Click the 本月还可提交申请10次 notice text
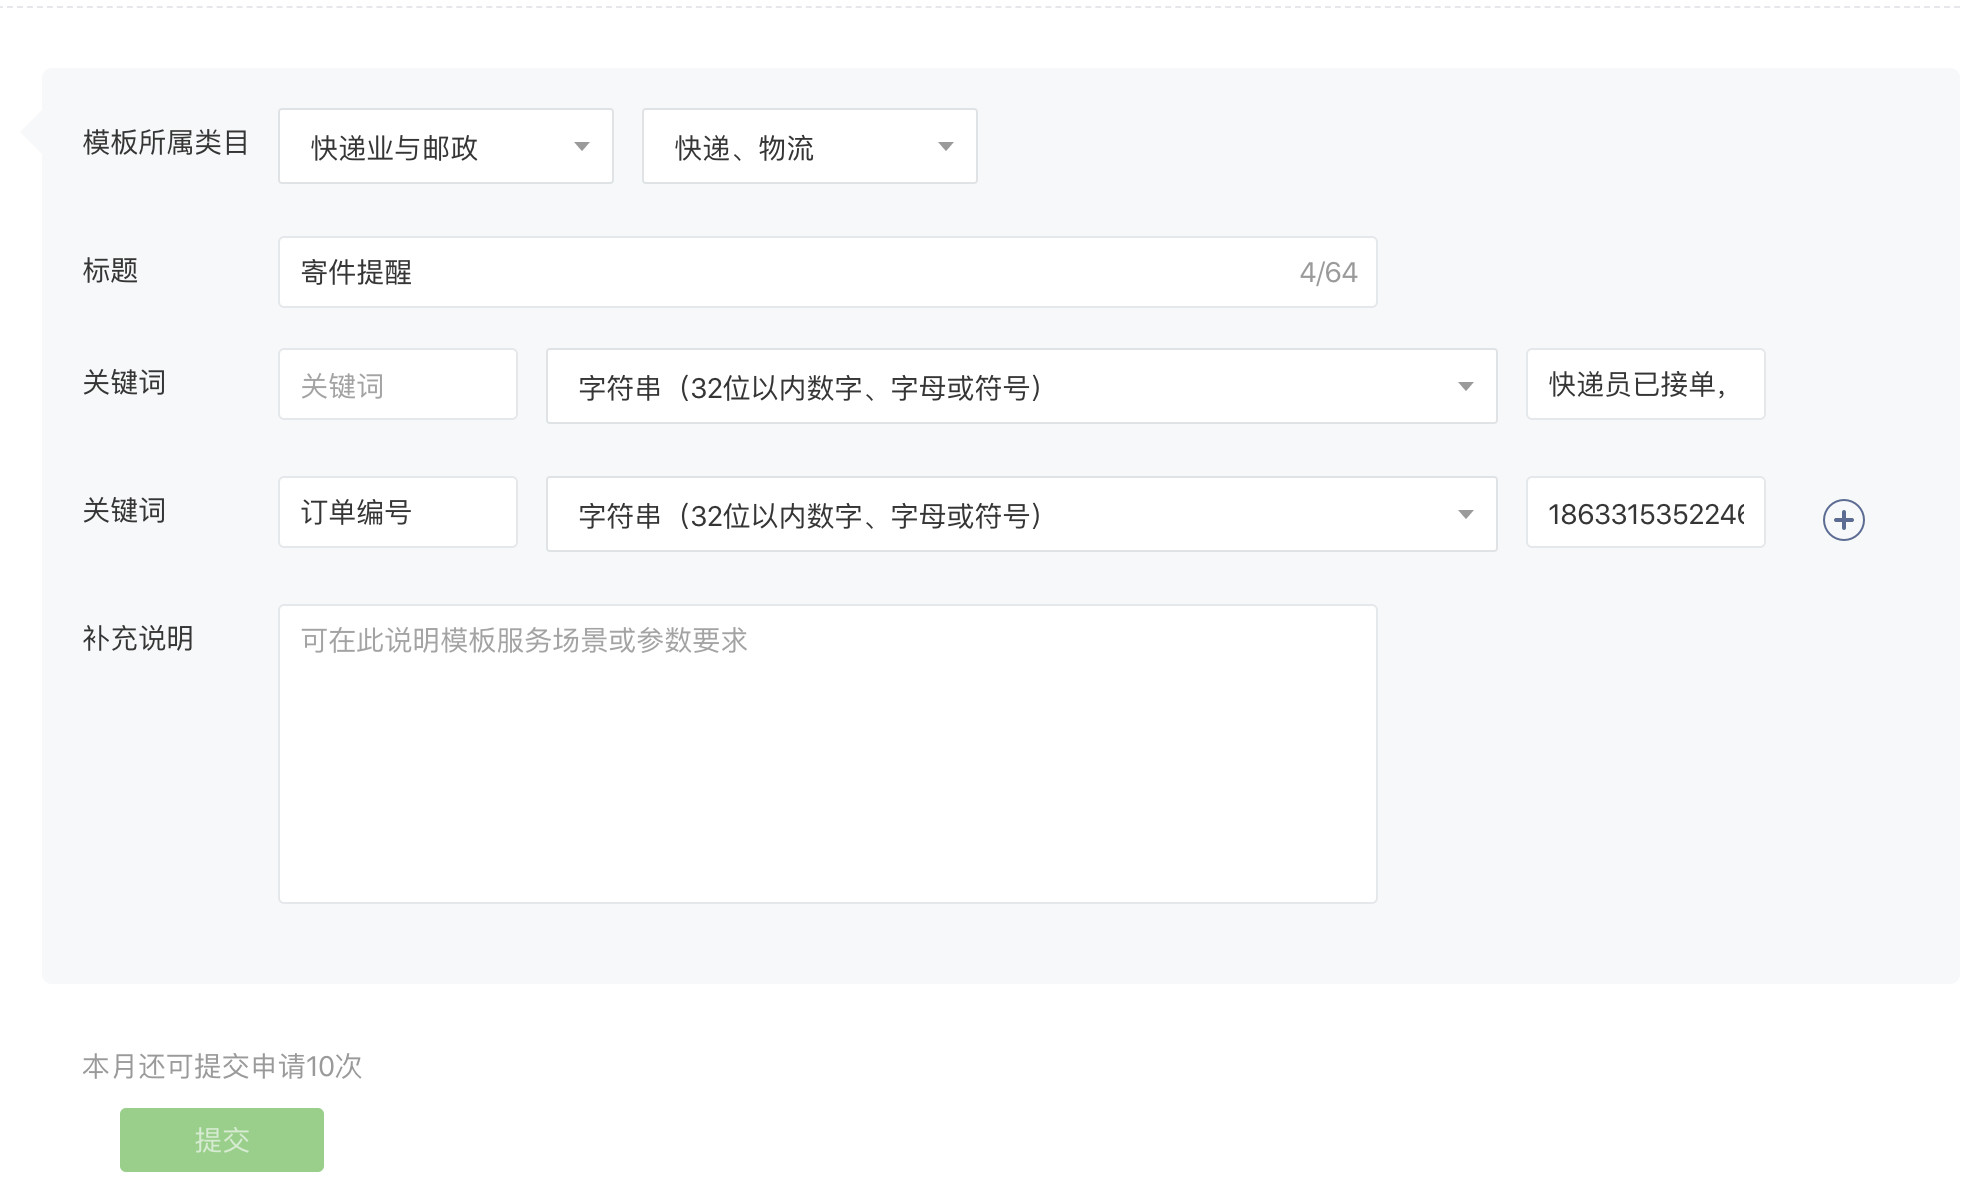1986x1200 pixels. 222,1066
